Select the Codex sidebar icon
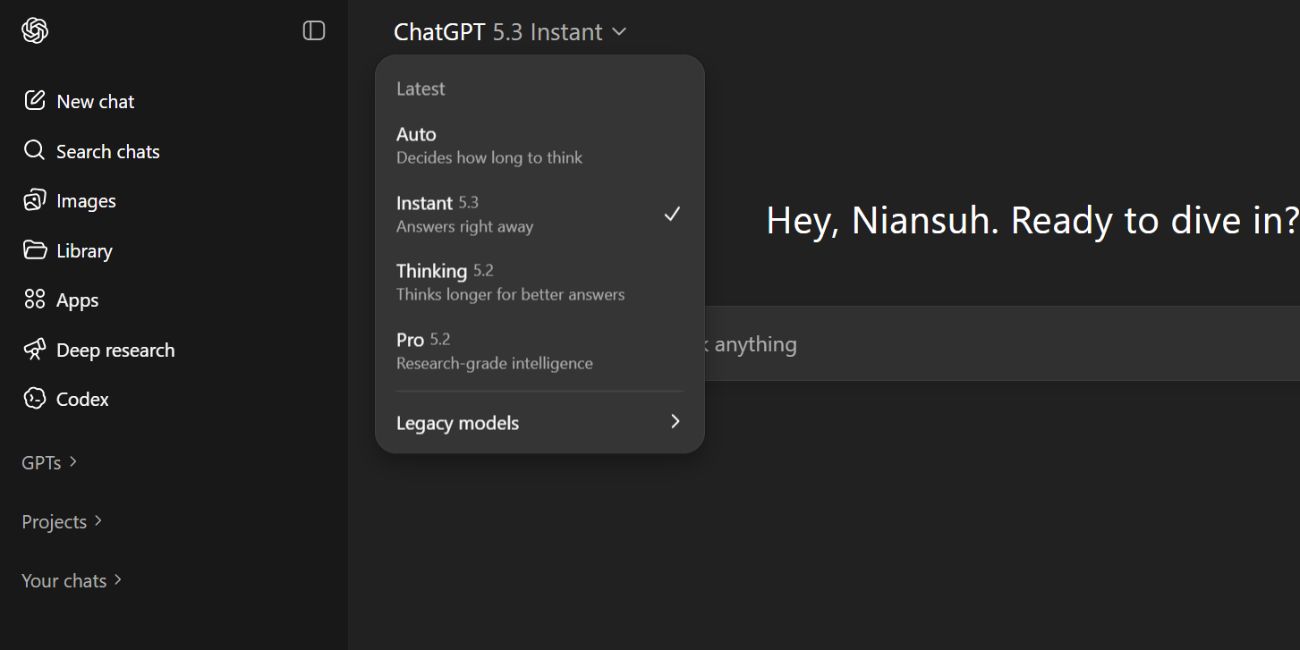The width and height of the screenshot is (1300, 650). pos(34,398)
